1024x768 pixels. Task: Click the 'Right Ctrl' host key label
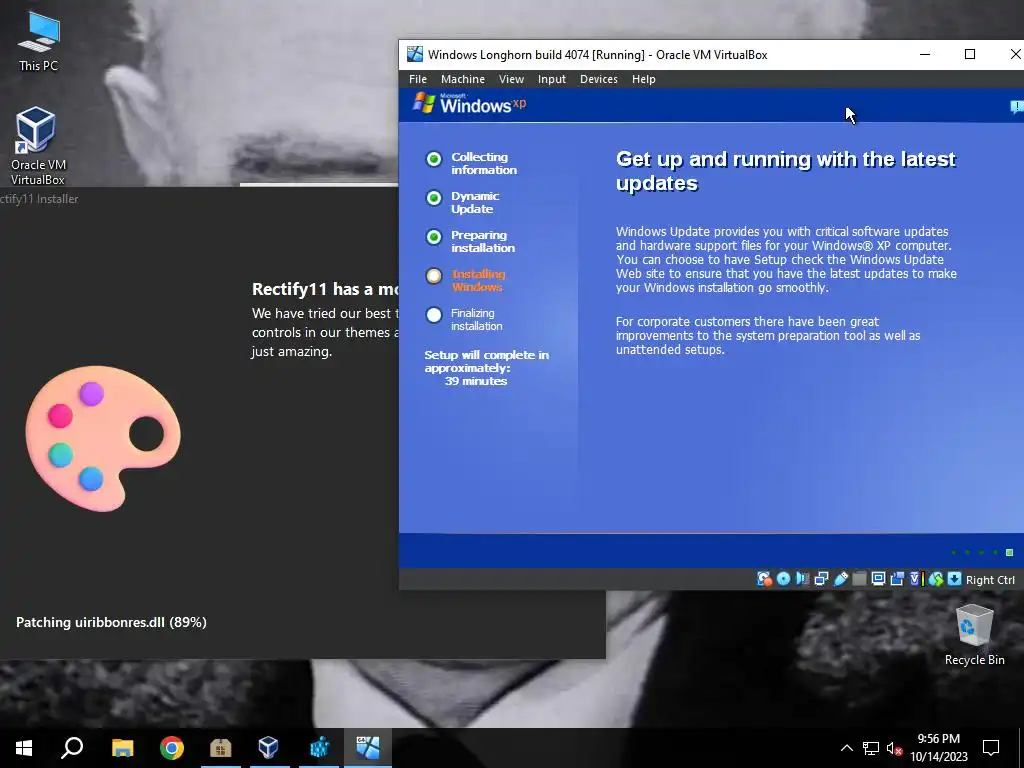990,580
